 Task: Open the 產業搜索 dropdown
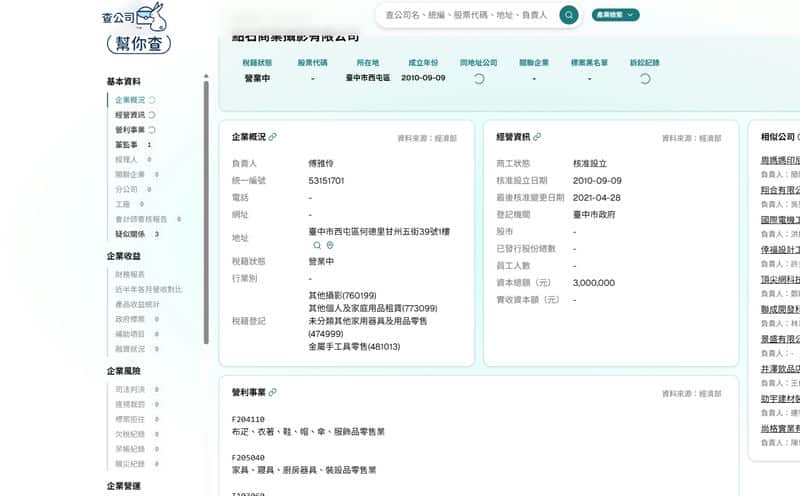pyautogui.click(x=615, y=15)
